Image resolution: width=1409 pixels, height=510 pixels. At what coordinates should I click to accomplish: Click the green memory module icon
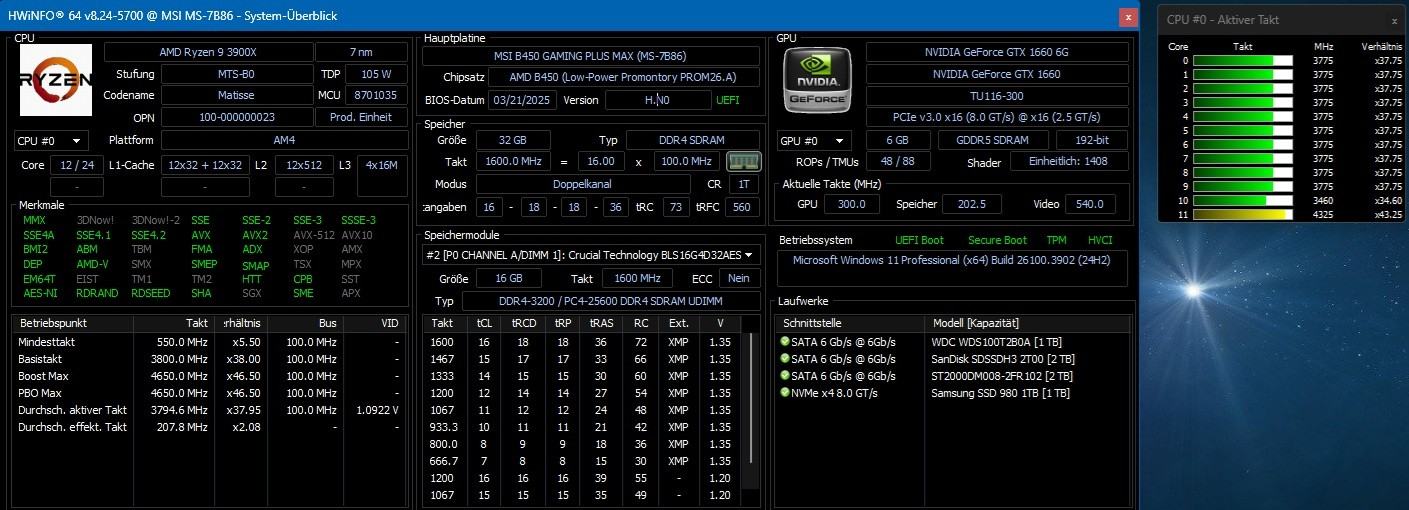(x=744, y=162)
